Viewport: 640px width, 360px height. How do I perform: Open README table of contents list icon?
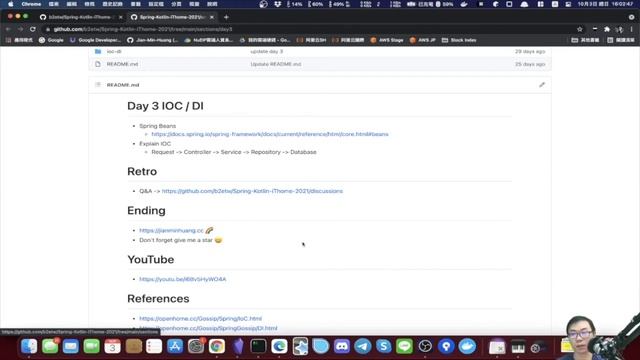pyautogui.click(x=98, y=84)
